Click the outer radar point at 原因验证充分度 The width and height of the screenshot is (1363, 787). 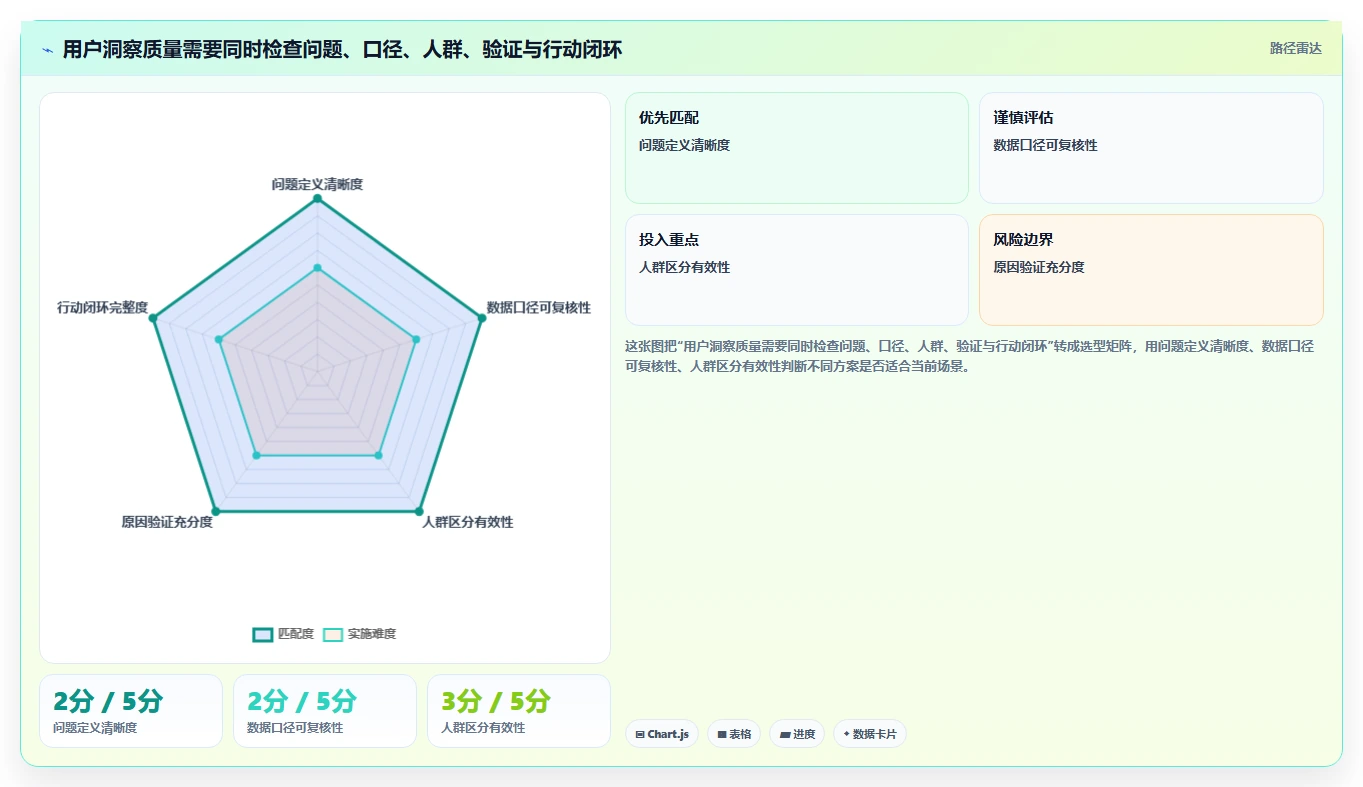pyautogui.click(x=215, y=512)
